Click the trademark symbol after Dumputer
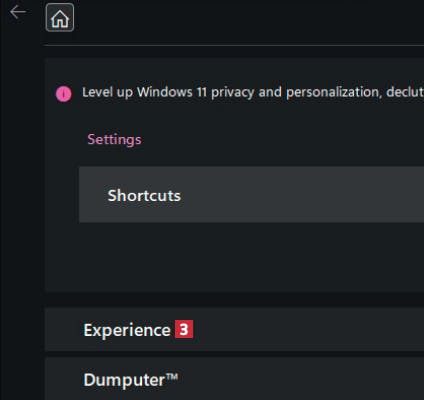 pos(172,377)
